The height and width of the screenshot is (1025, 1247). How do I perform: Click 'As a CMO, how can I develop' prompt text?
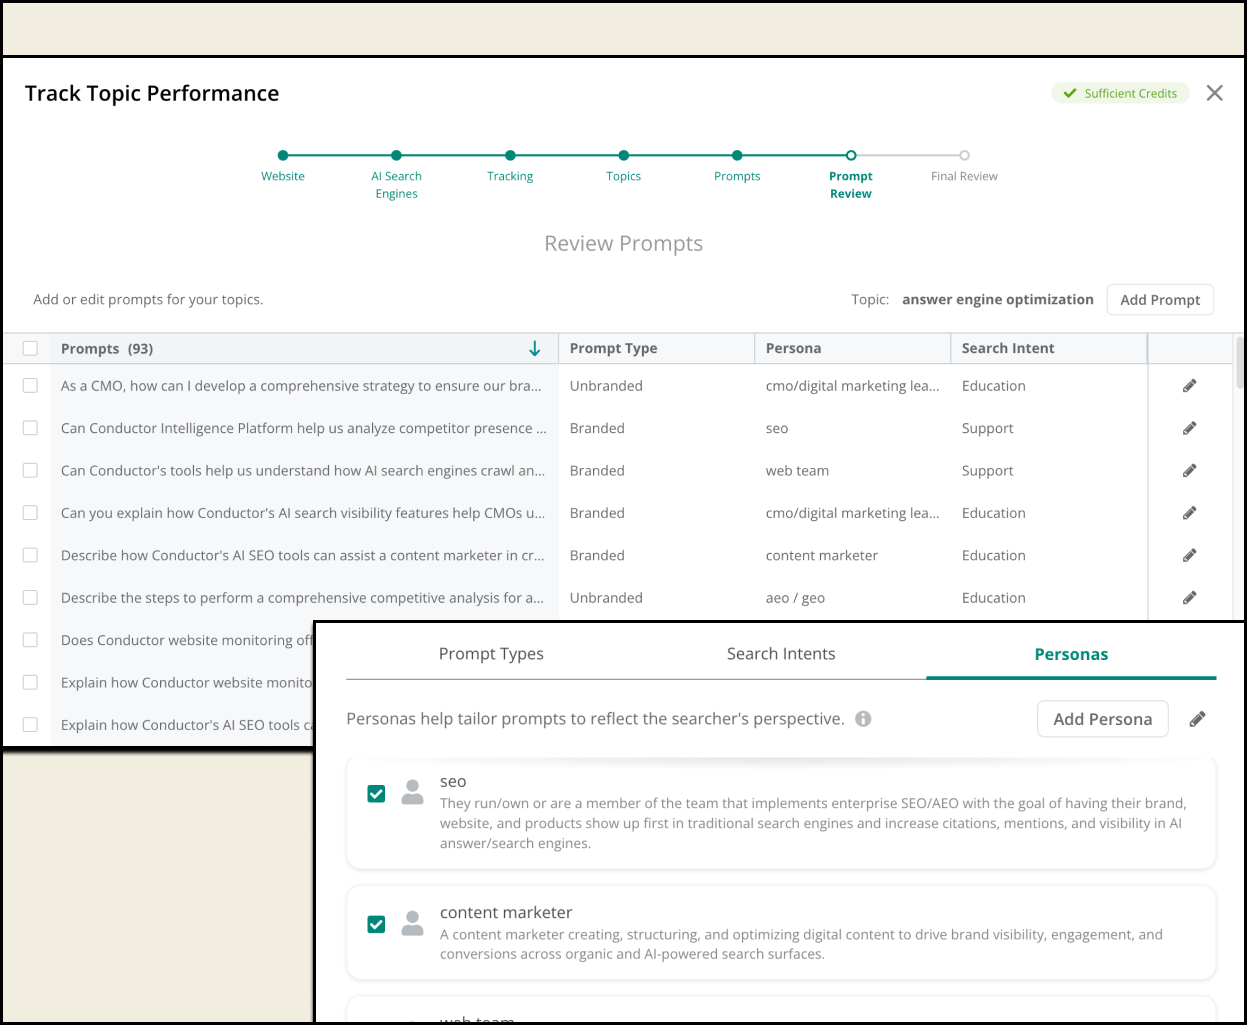click(x=301, y=386)
